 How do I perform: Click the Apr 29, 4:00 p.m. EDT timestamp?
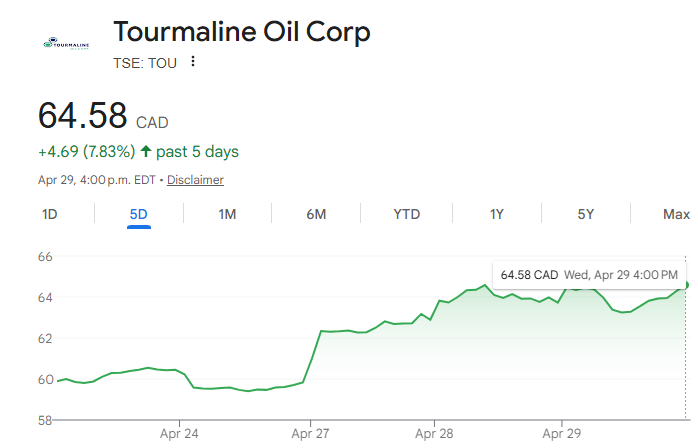[97, 180]
